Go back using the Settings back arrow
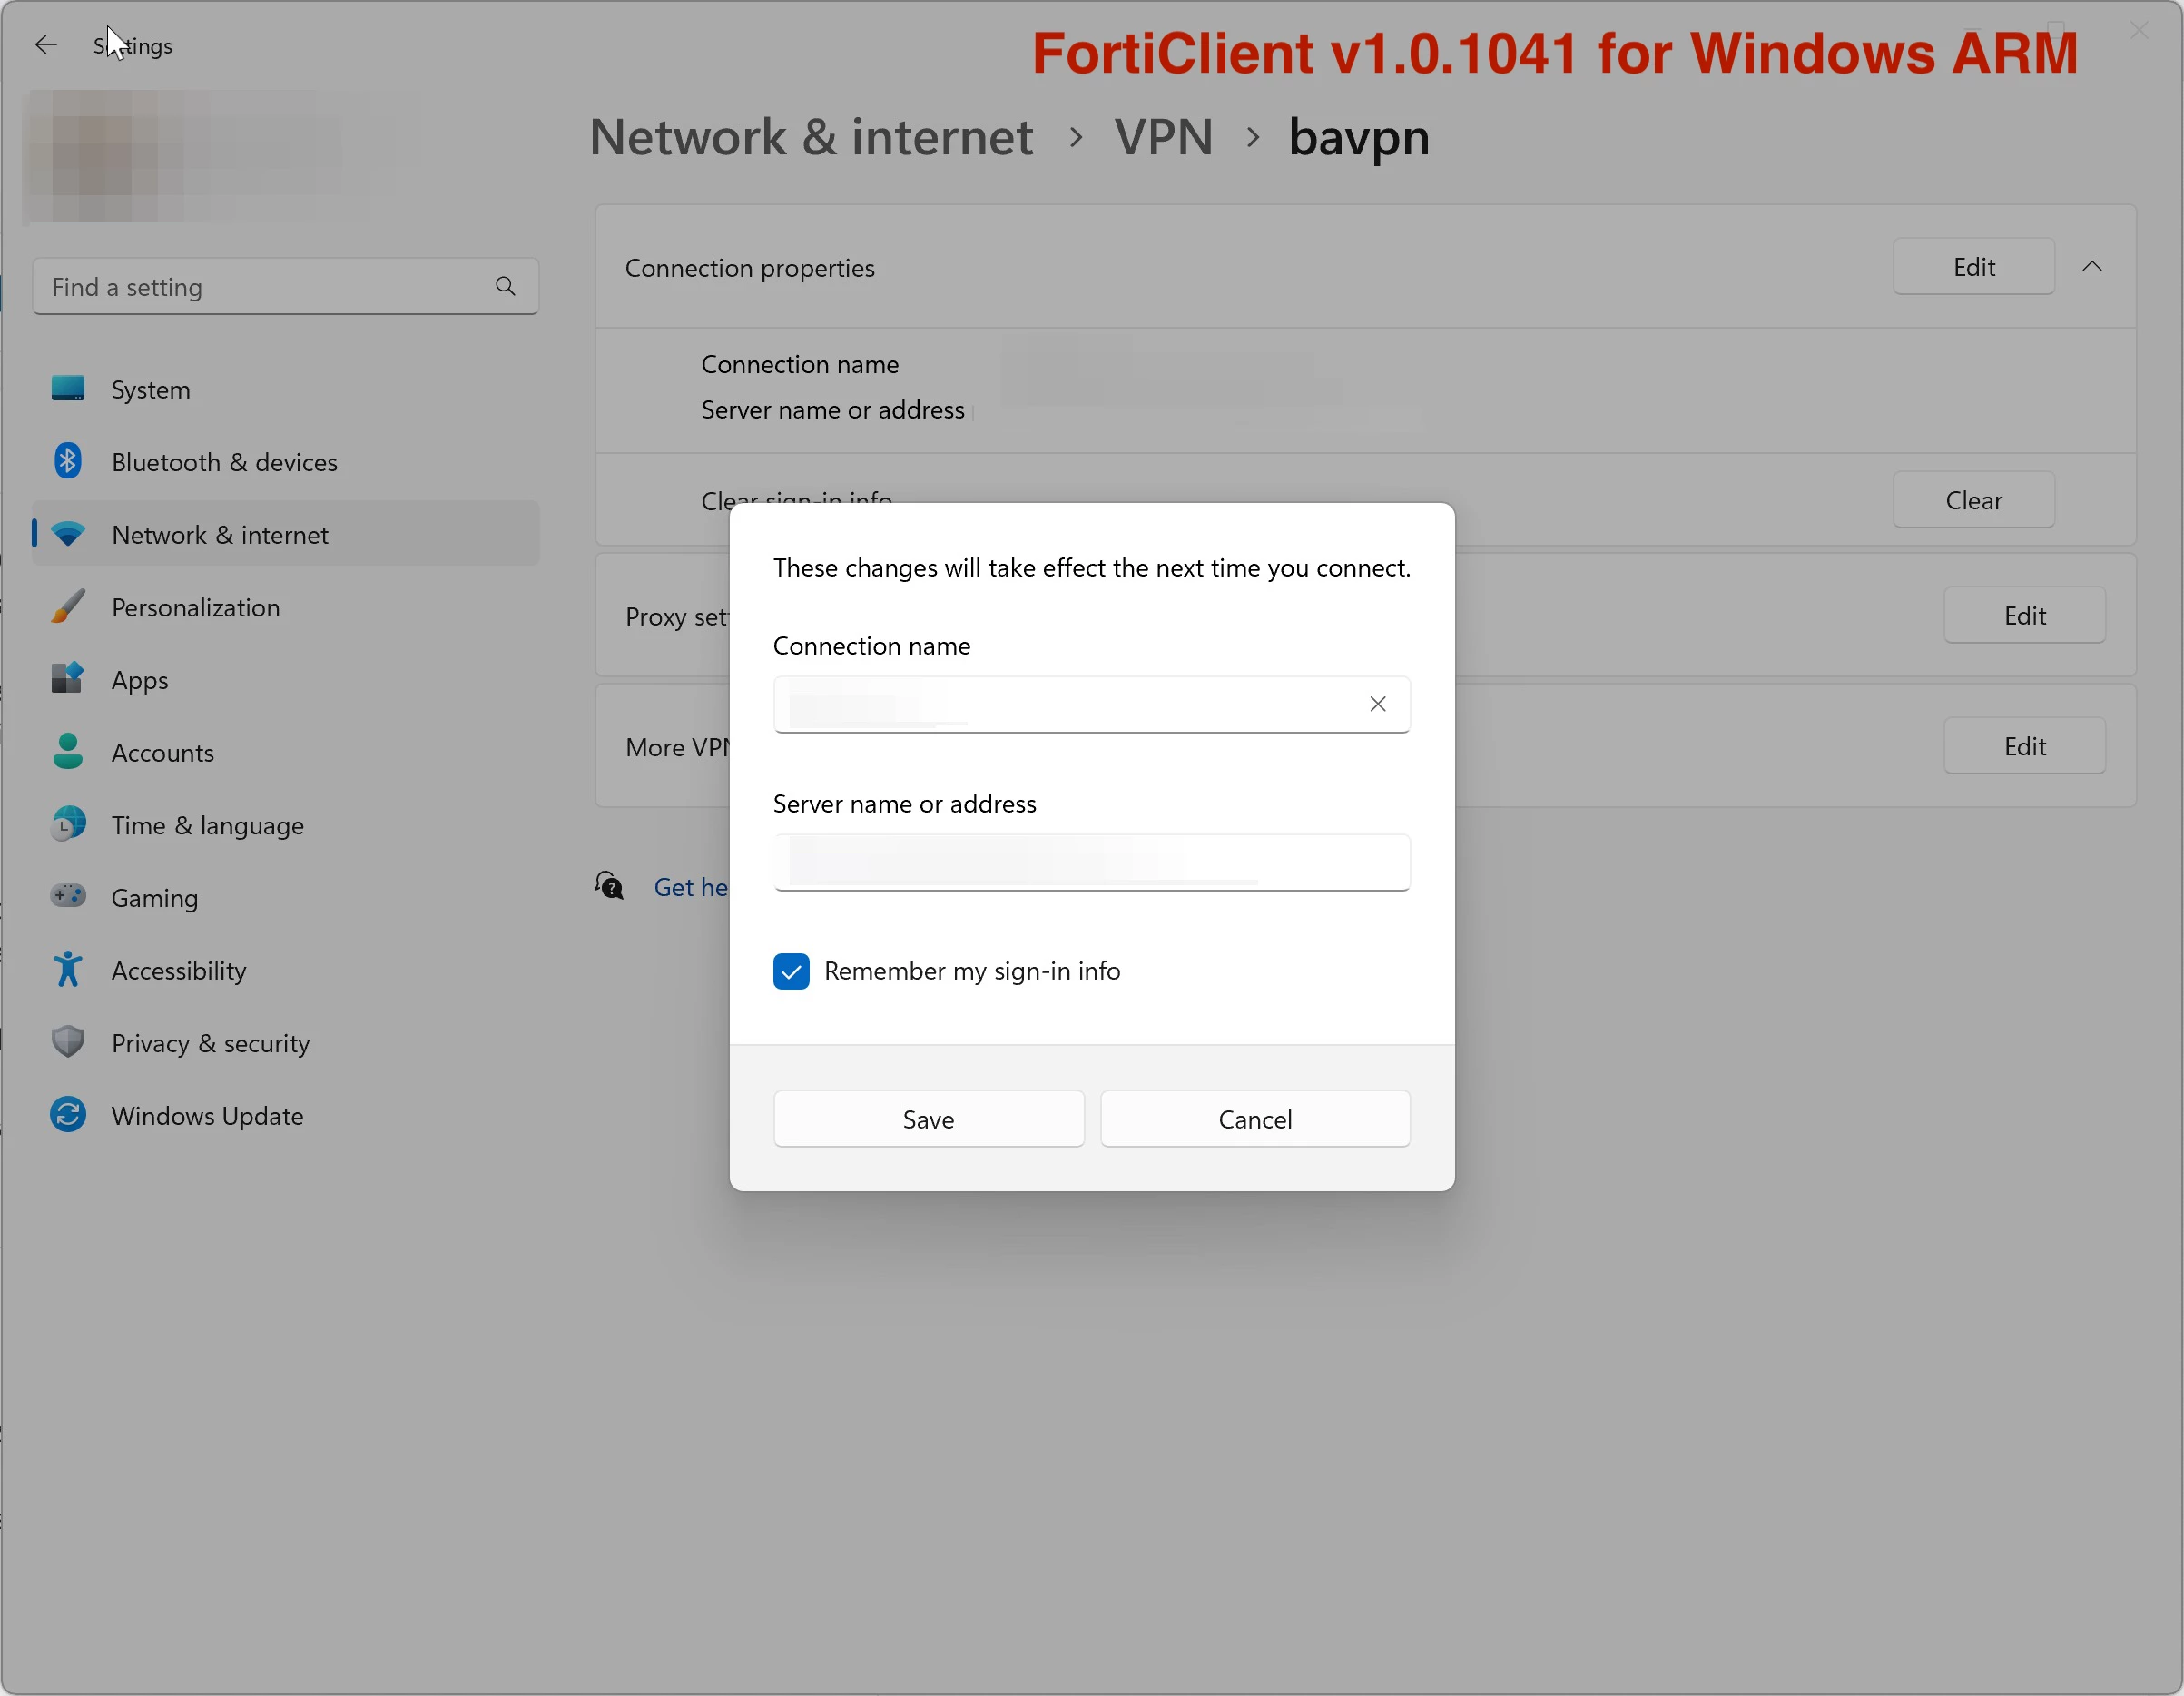Screen dimensions: 2184x1696 (x=46, y=45)
